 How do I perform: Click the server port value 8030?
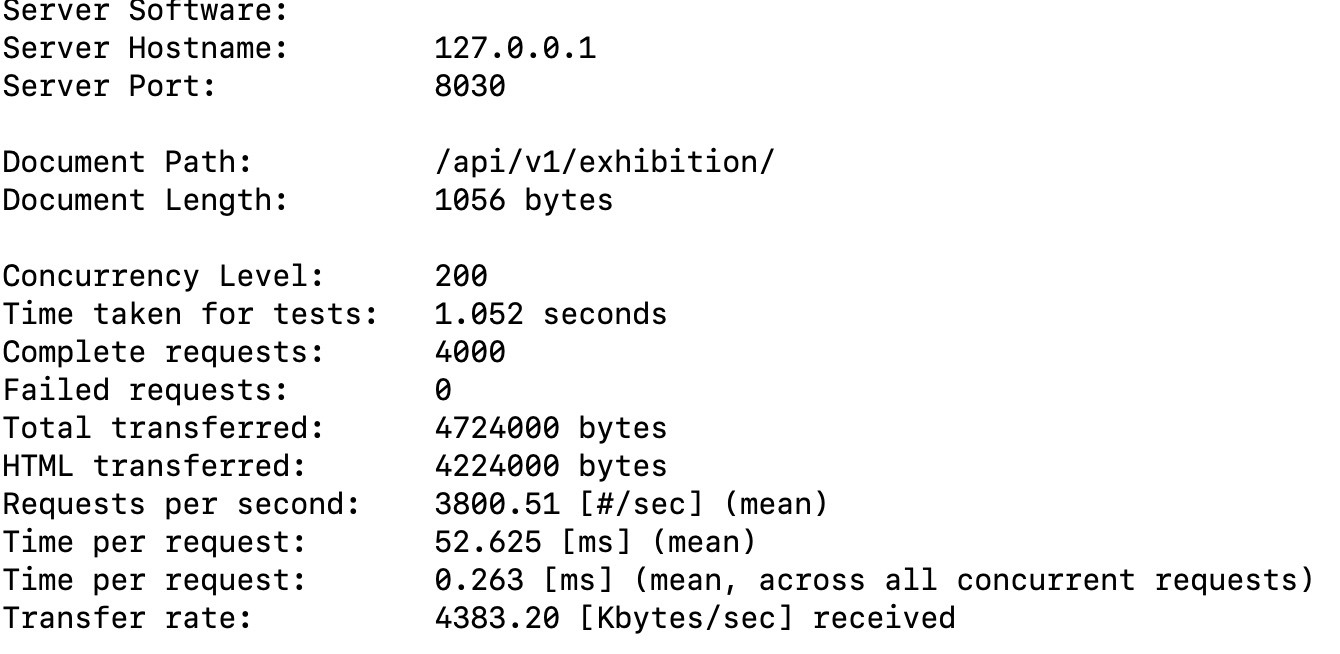point(470,86)
